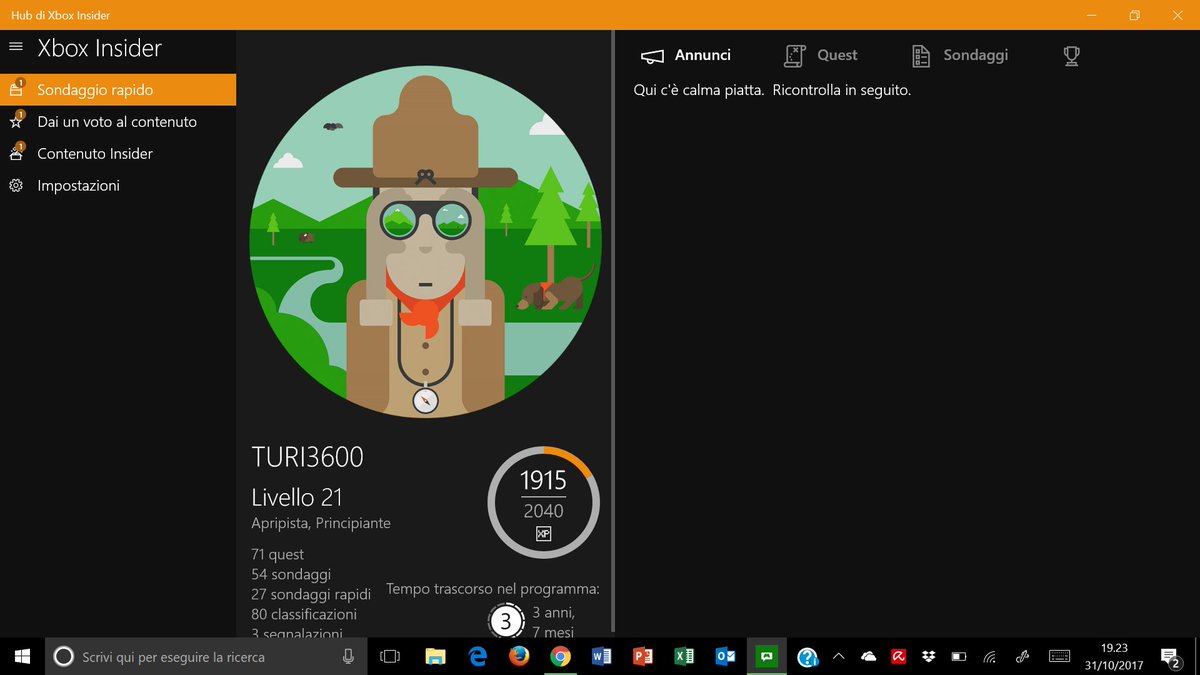This screenshot has width=1200, height=675.
Task: Click the Wi-Fi network tray icon
Action: pos(989,656)
